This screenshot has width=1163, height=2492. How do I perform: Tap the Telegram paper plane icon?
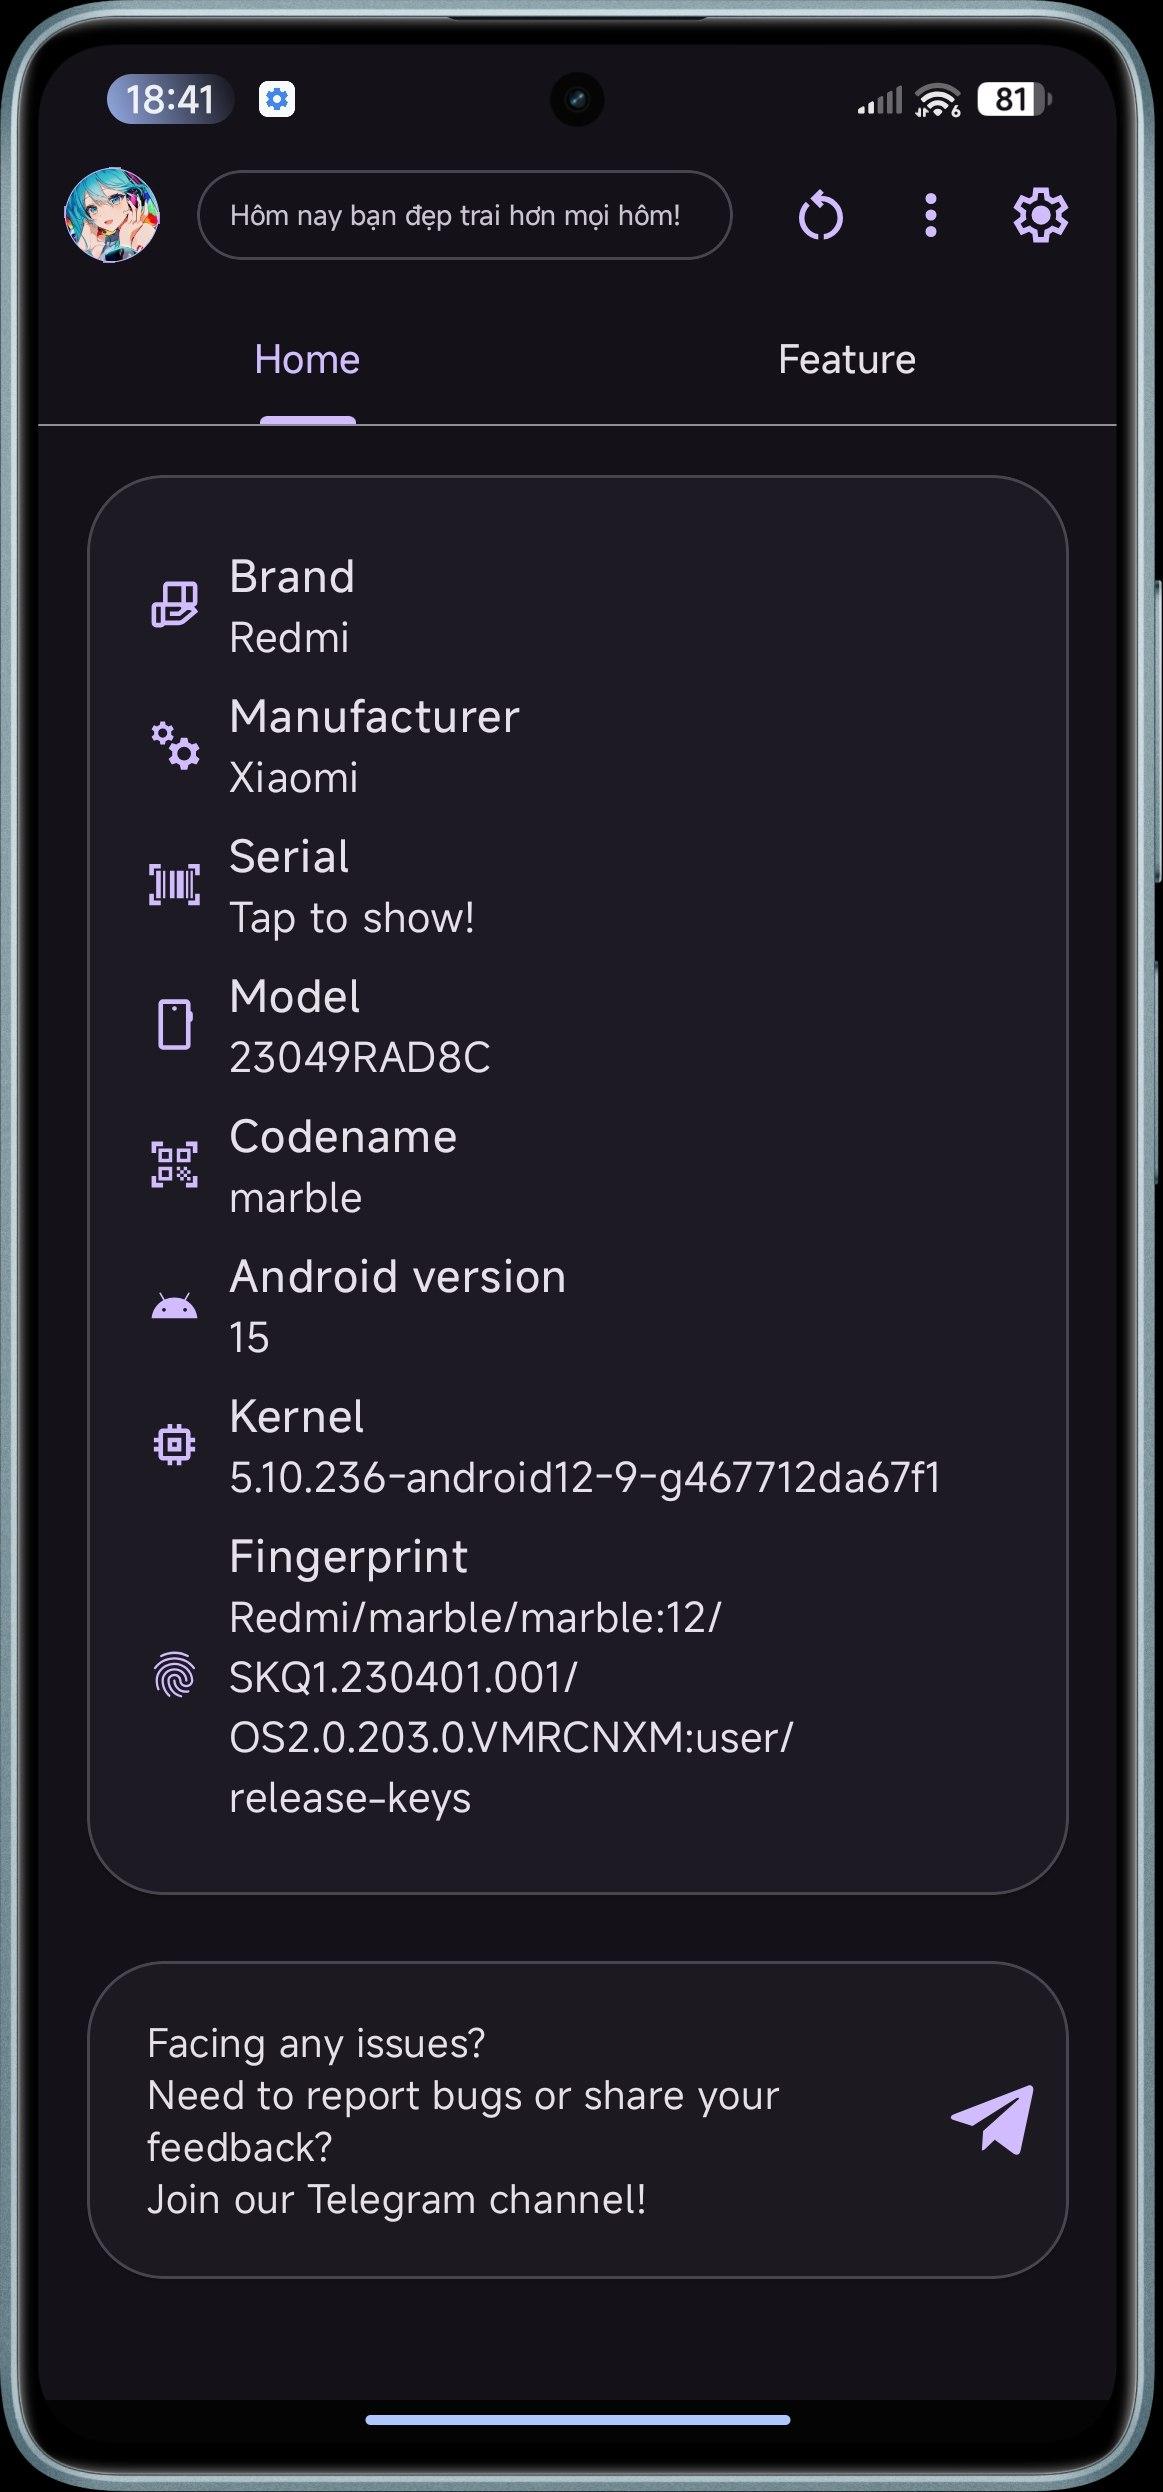[992, 2119]
